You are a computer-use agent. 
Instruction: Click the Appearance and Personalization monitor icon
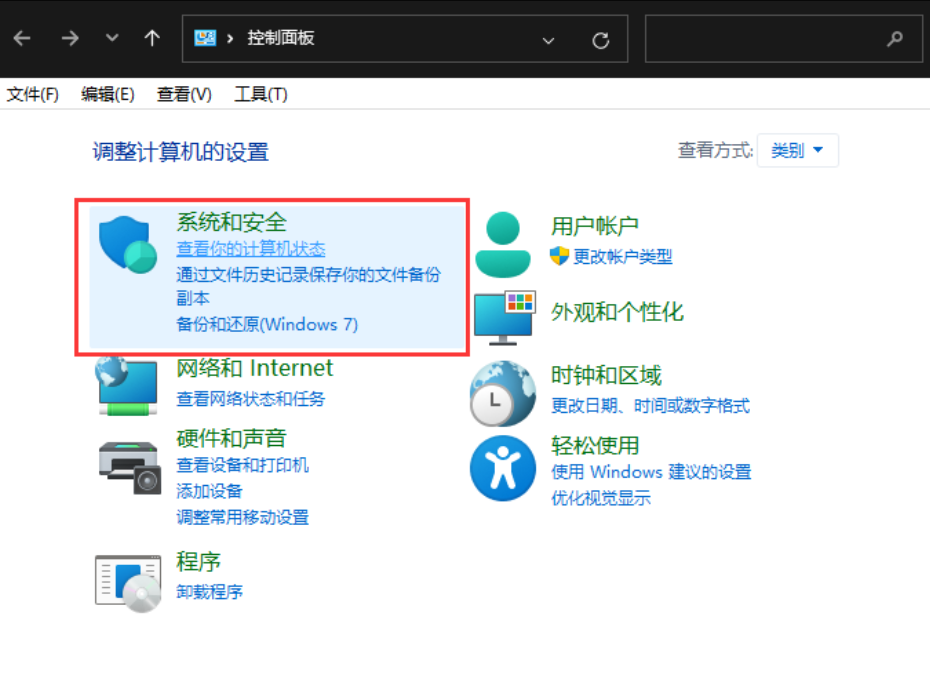505,314
